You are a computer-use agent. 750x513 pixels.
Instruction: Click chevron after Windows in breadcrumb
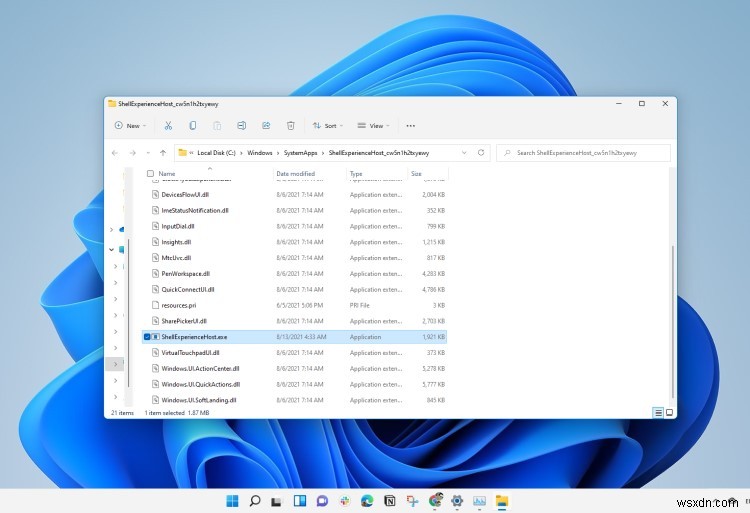278,153
